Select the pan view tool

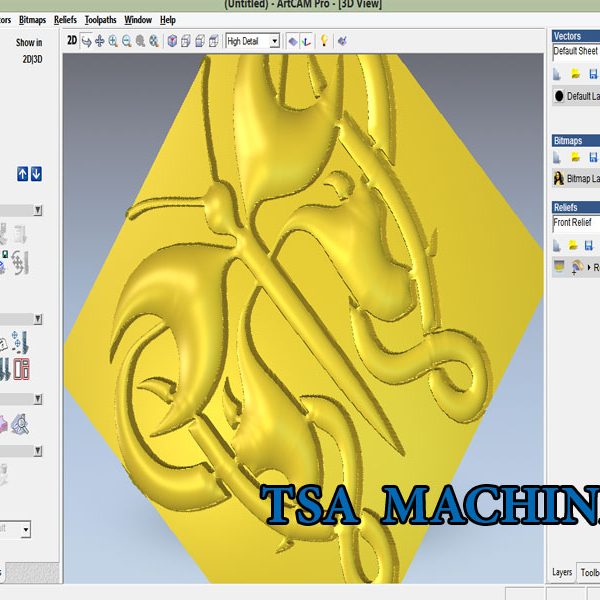pos(99,41)
